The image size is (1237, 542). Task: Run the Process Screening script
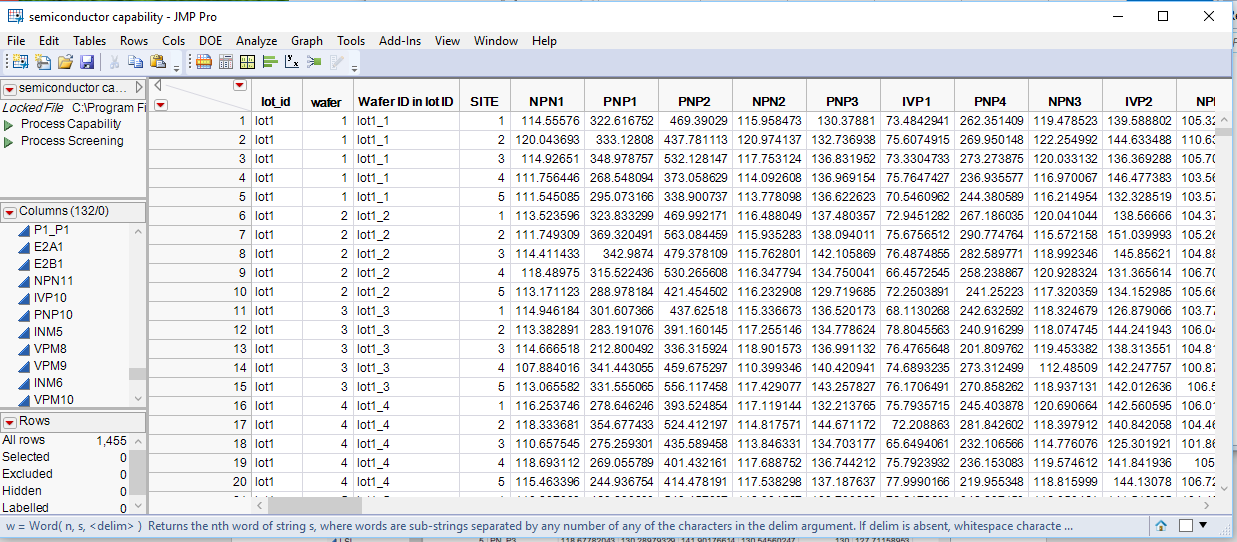coord(9,141)
